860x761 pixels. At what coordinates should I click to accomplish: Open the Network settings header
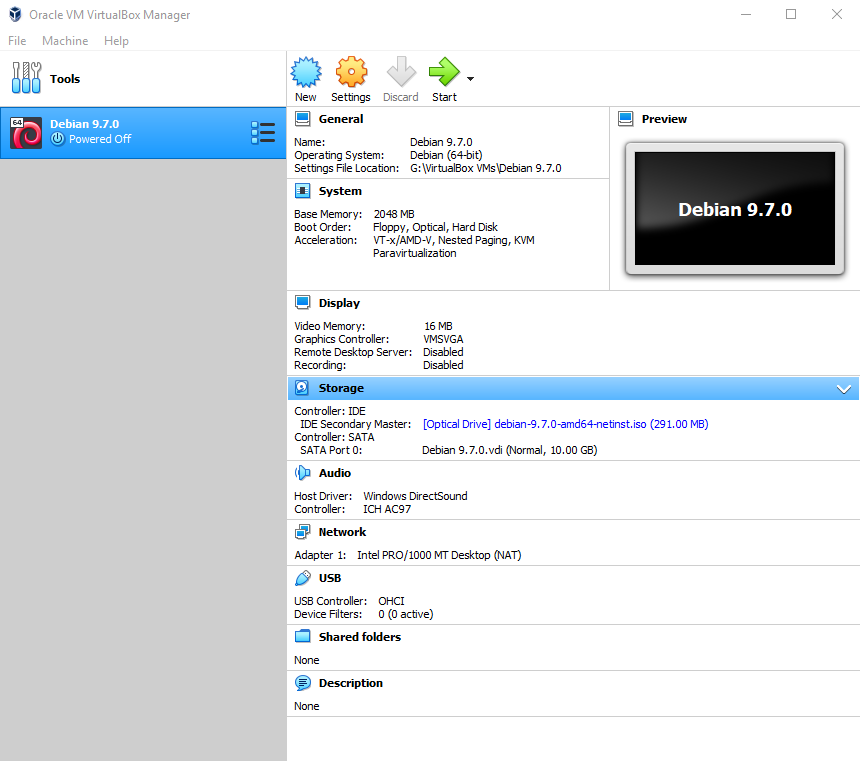(342, 532)
